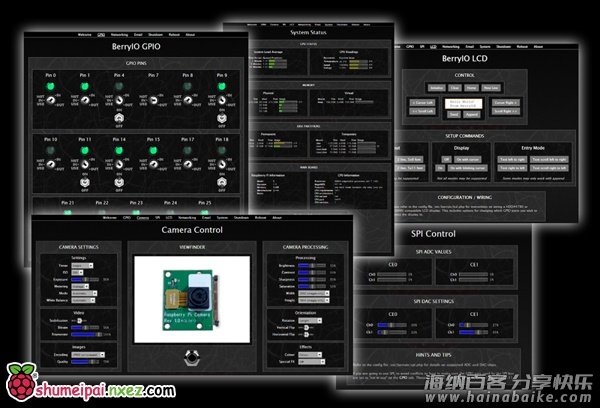Turn the Pin 7 mode rotary knob
600x408 pixels.
point(153,100)
